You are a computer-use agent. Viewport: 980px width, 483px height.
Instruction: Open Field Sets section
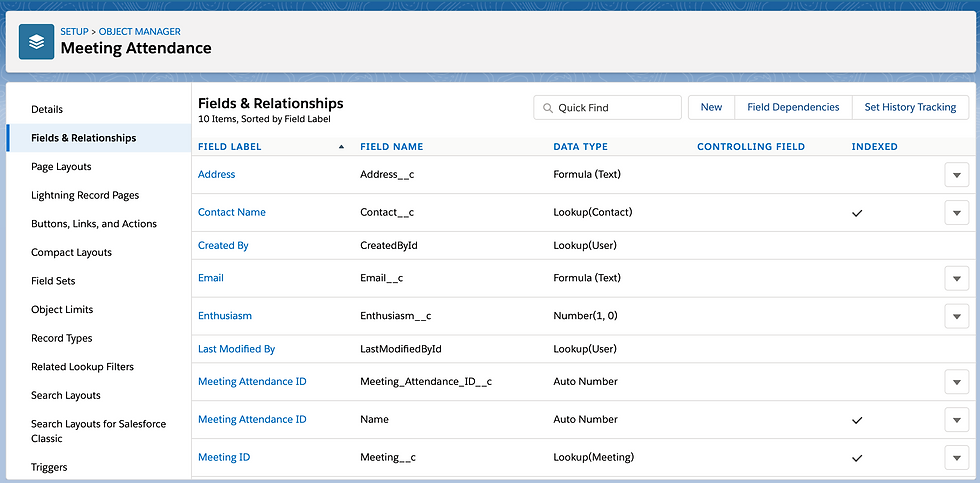coord(53,281)
